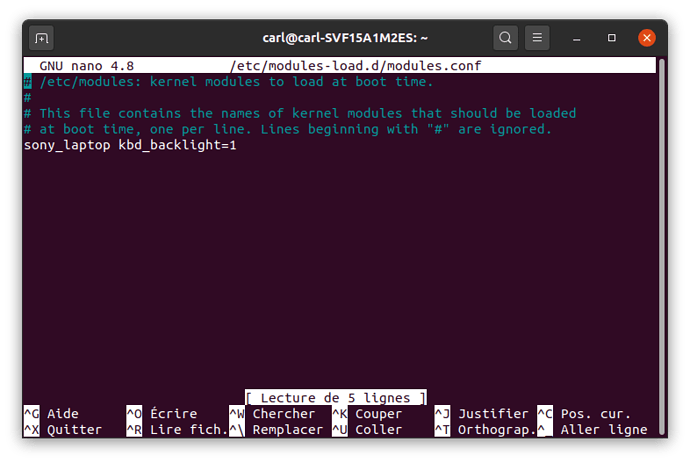690x462 pixels.
Task: Open a new terminal tab
Action: (x=42, y=38)
